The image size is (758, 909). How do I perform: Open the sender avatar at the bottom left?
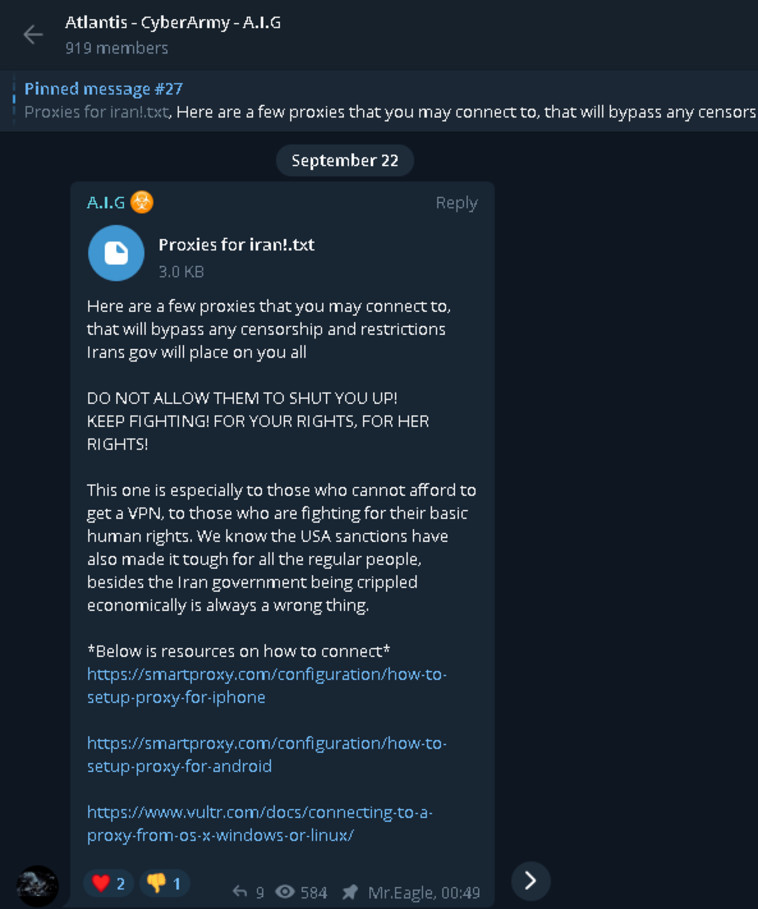coord(38,886)
